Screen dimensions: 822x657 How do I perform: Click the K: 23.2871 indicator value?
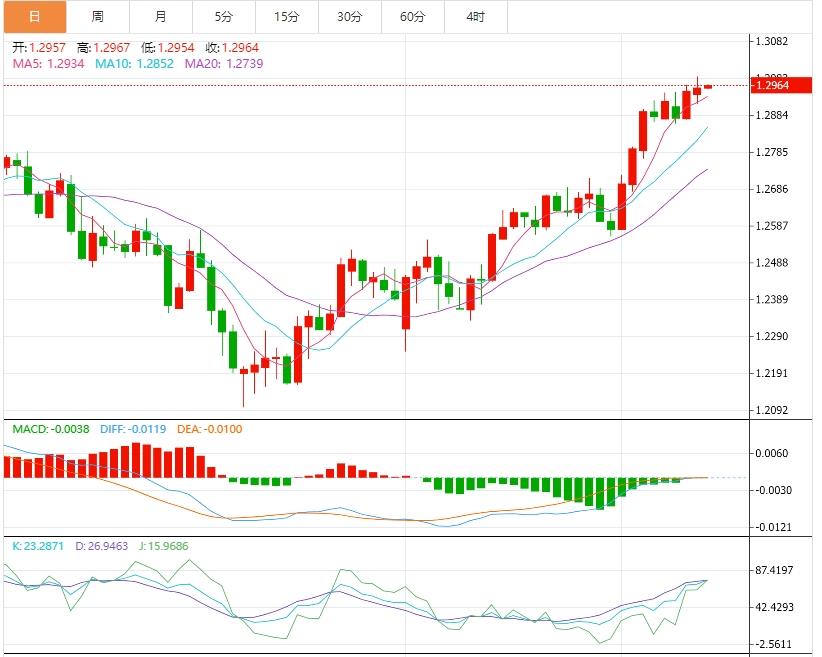coord(38,546)
